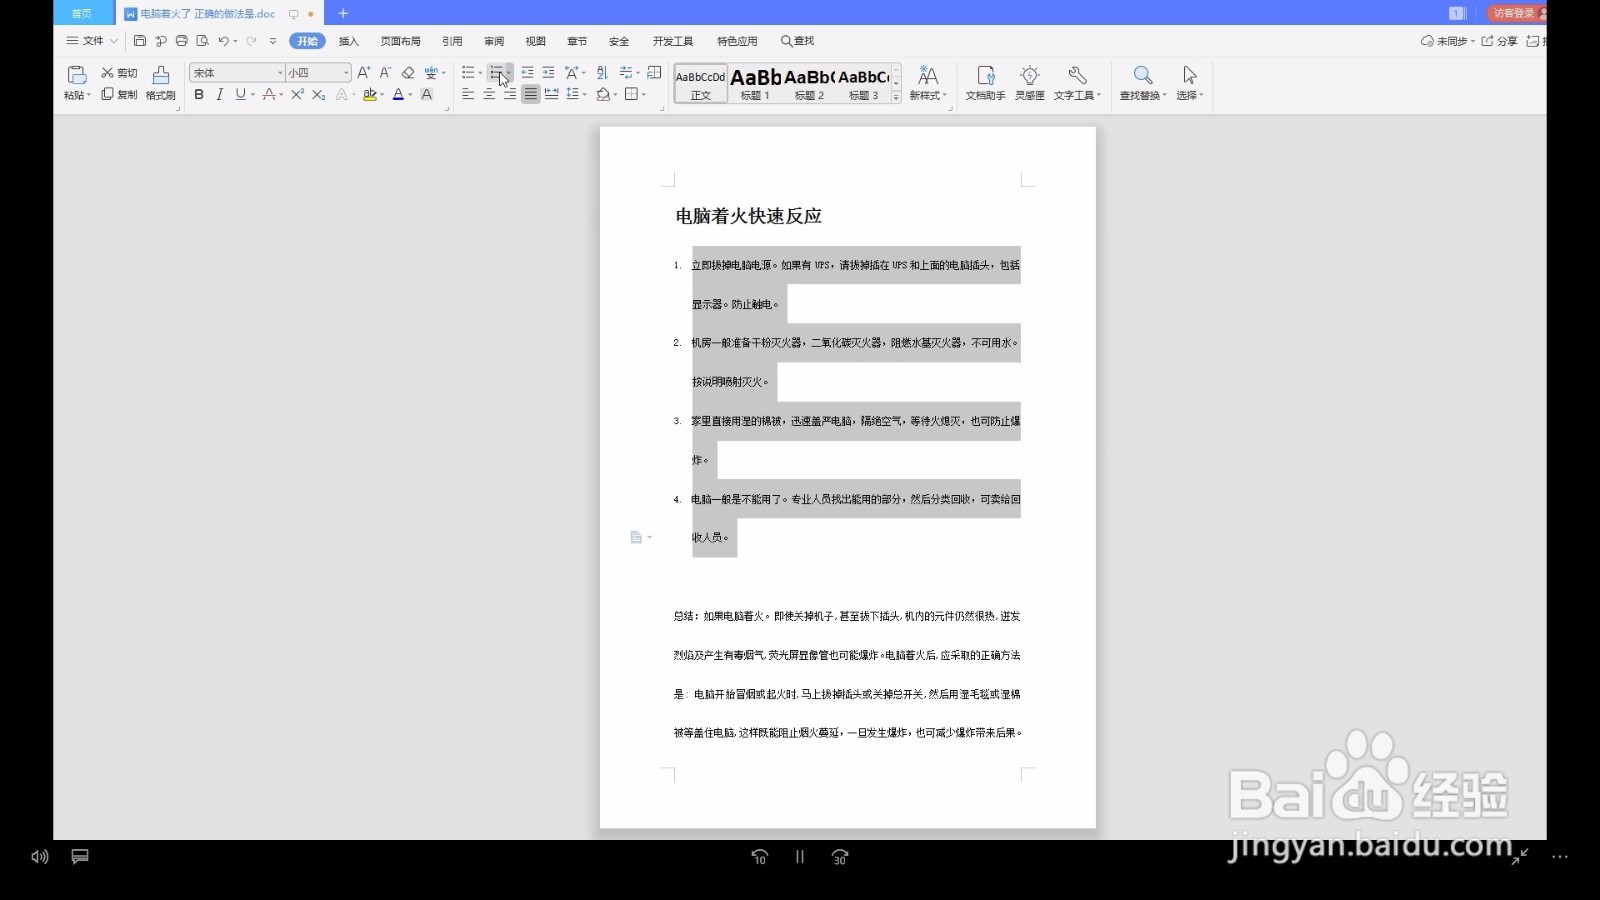Open the Inspiration Box (灵感匣) tool
Screen dimensions: 1600x900
click(1029, 83)
